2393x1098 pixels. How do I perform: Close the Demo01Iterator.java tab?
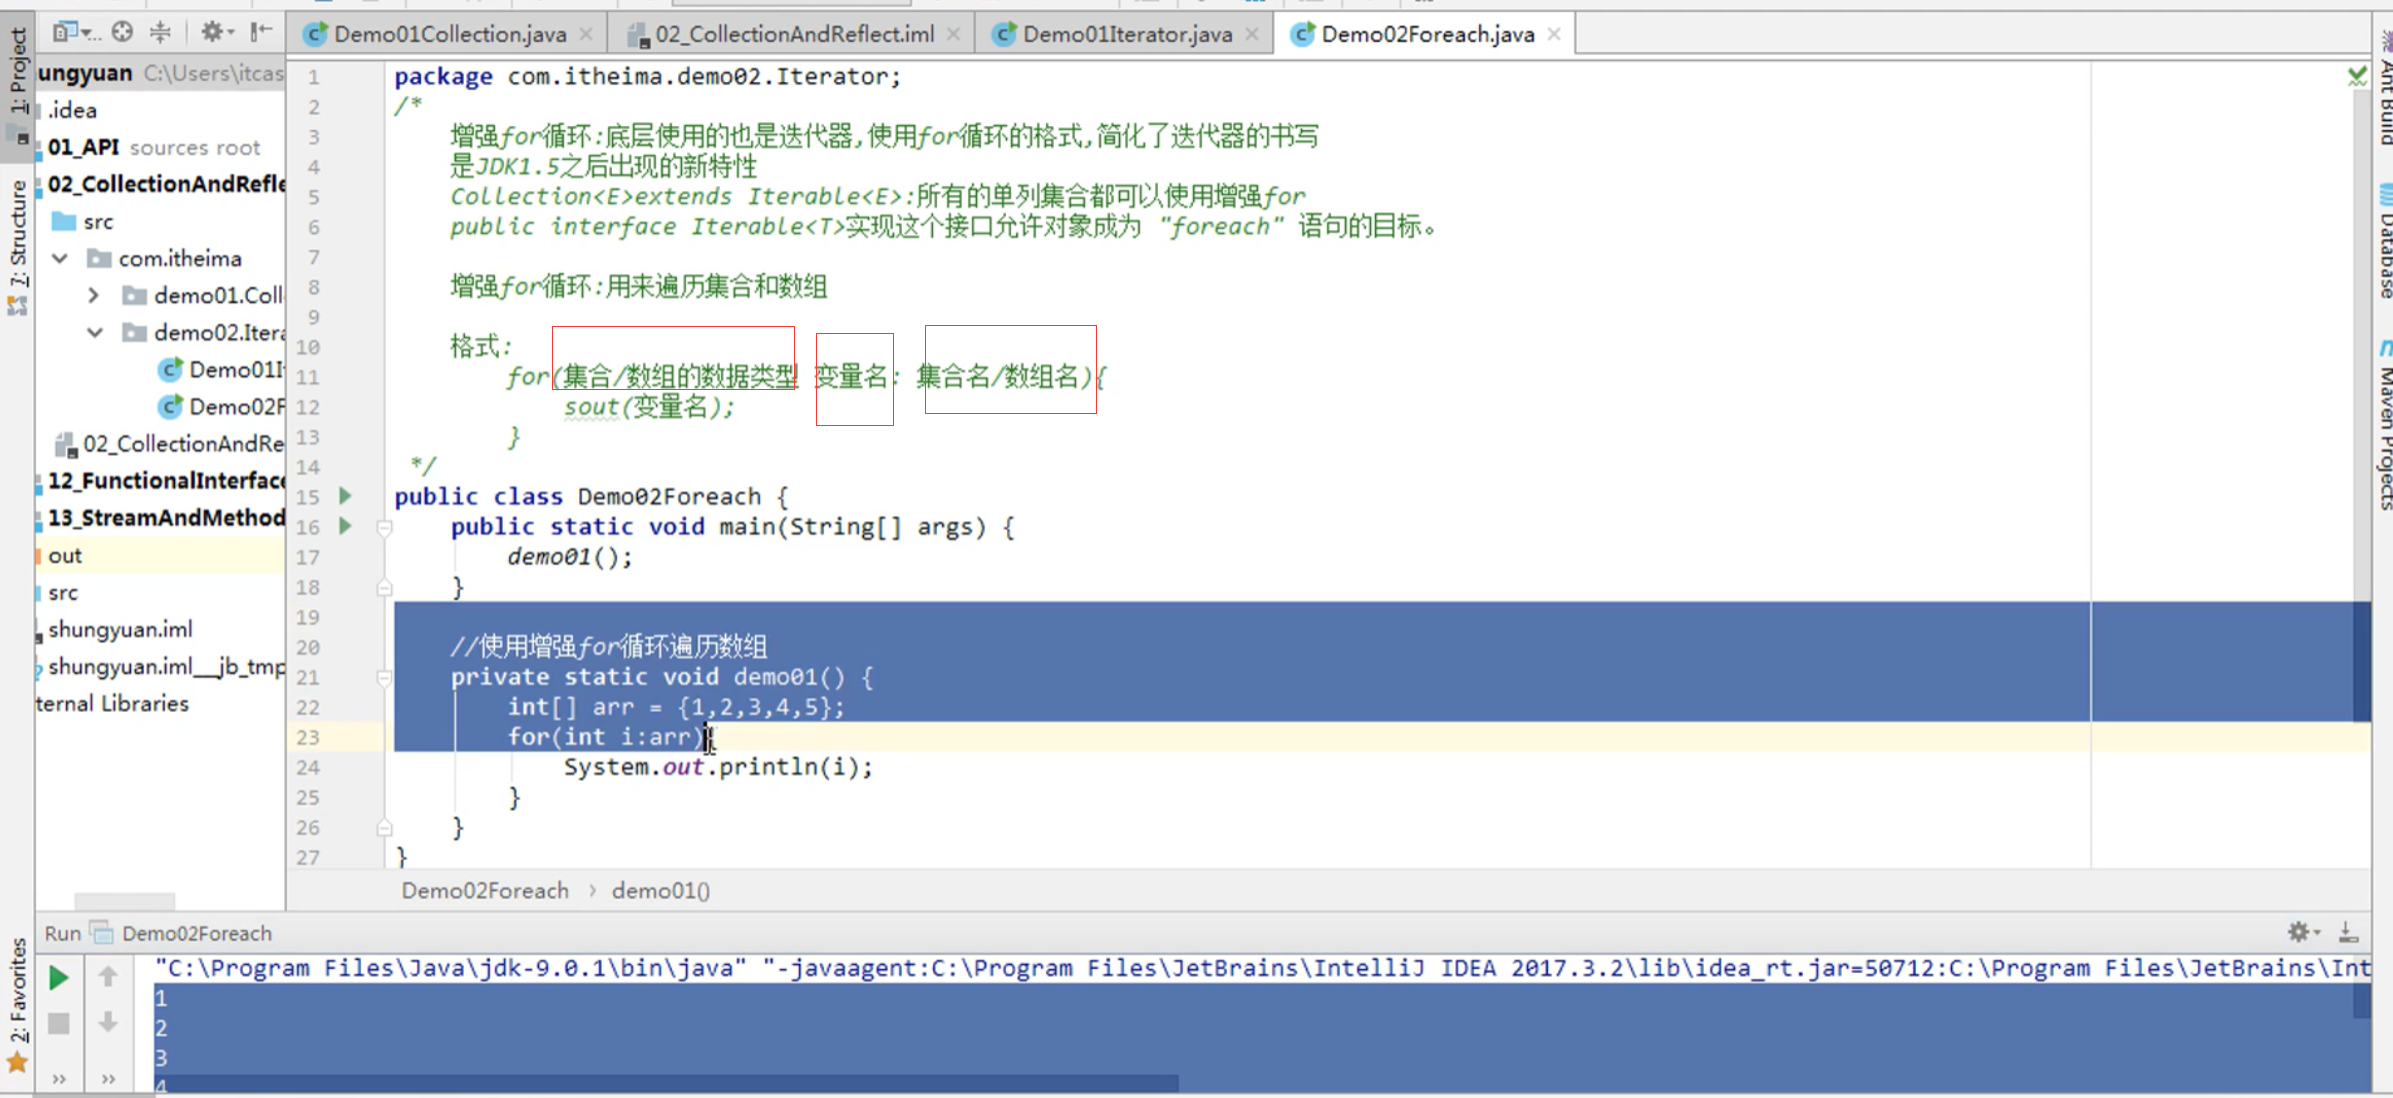coord(1252,35)
